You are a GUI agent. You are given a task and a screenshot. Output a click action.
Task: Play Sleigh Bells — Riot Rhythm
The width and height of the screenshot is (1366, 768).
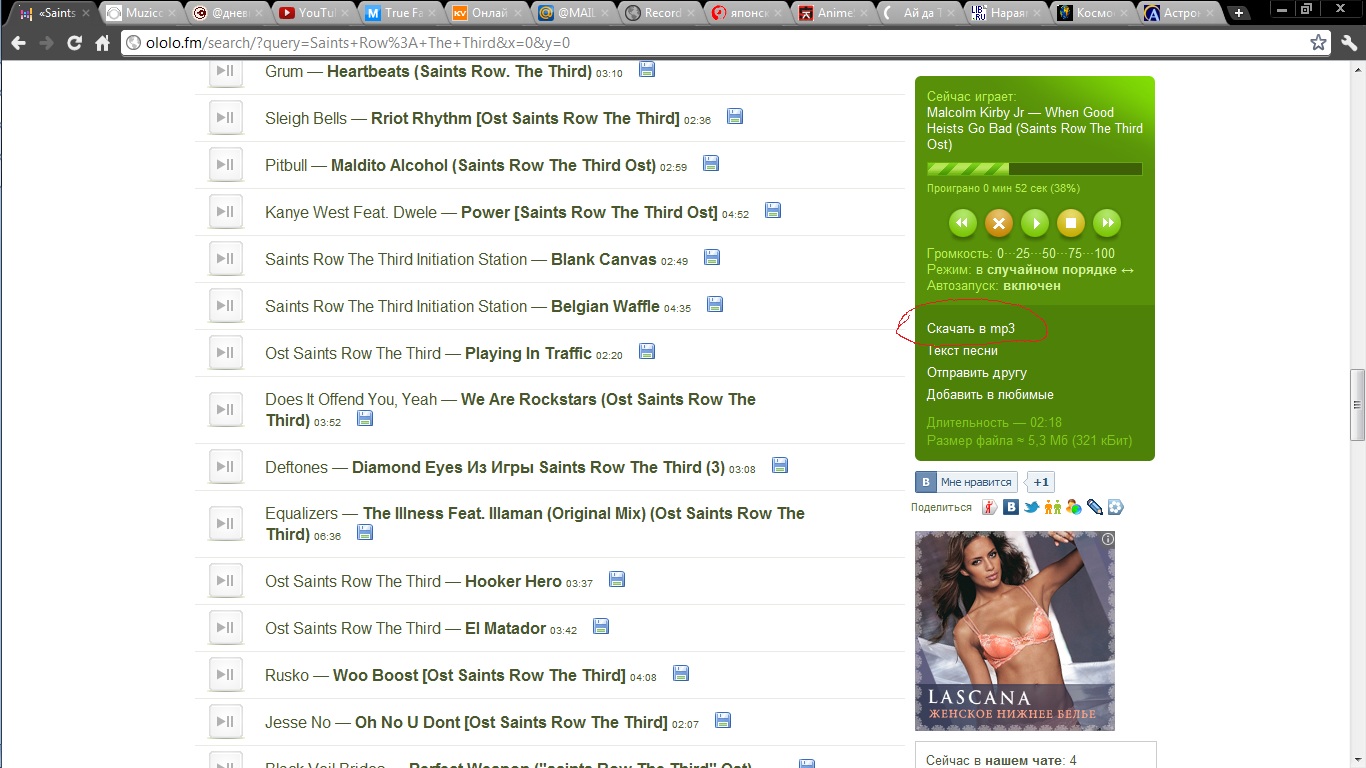click(226, 118)
